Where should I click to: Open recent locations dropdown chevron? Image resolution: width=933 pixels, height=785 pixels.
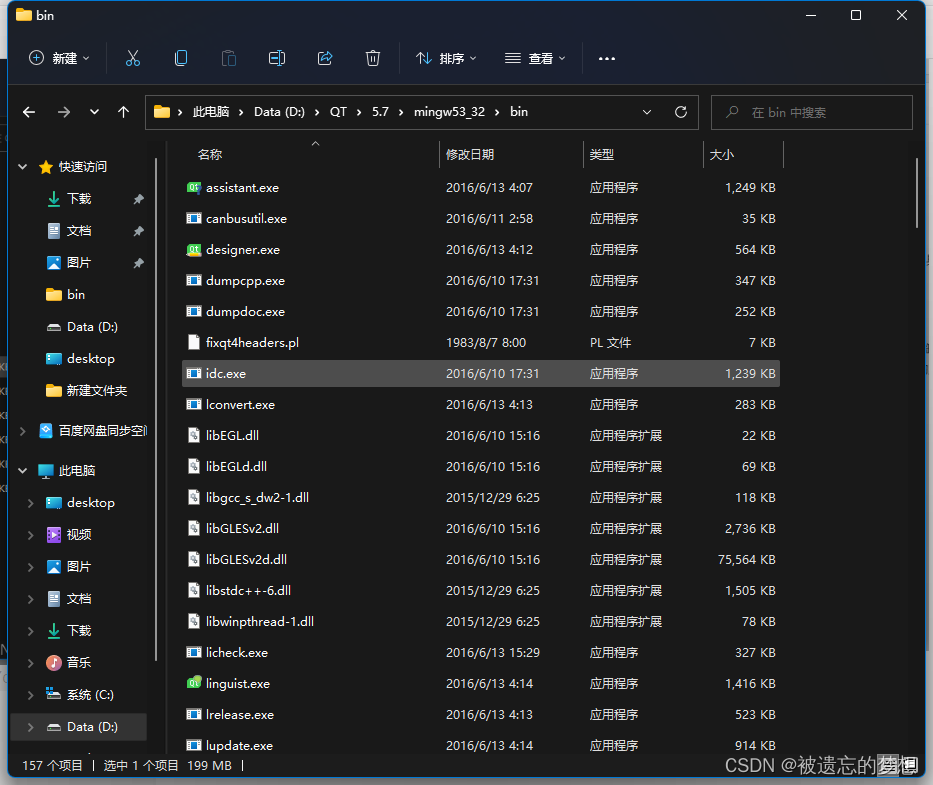(94, 112)
